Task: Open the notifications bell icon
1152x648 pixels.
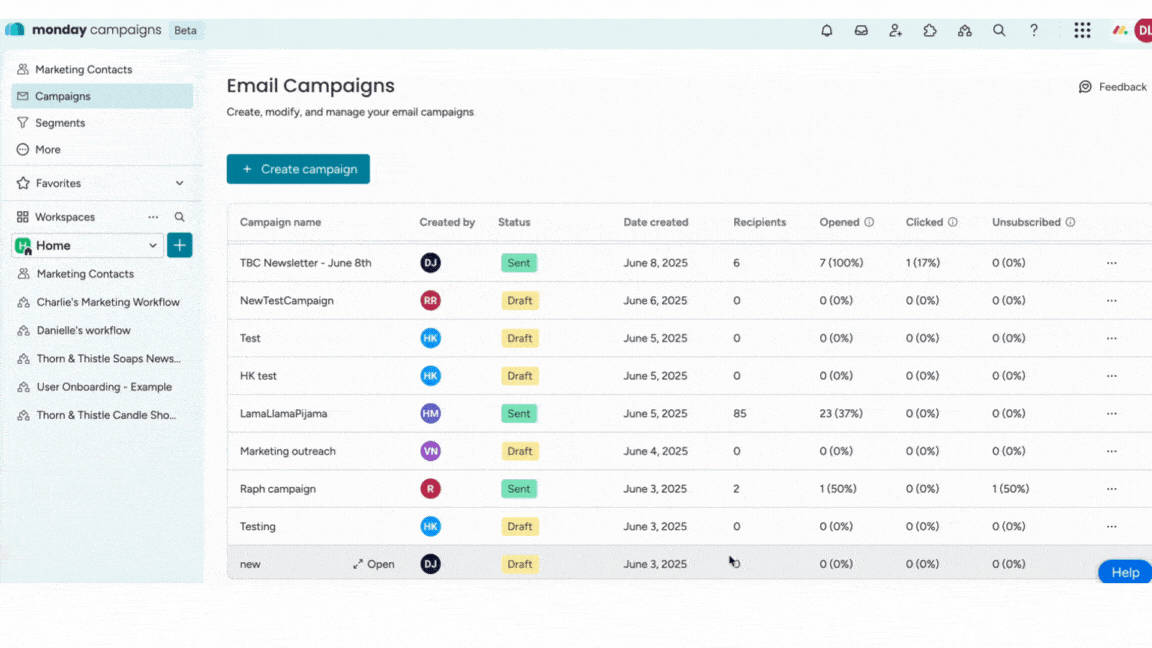Action: (827, 30)
